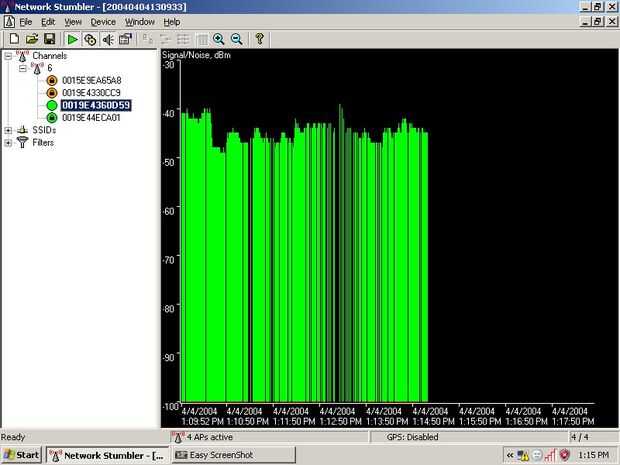Switch to Network Stumbler taskbar button
Screen dimensions: 620x465
pos(108,456)
